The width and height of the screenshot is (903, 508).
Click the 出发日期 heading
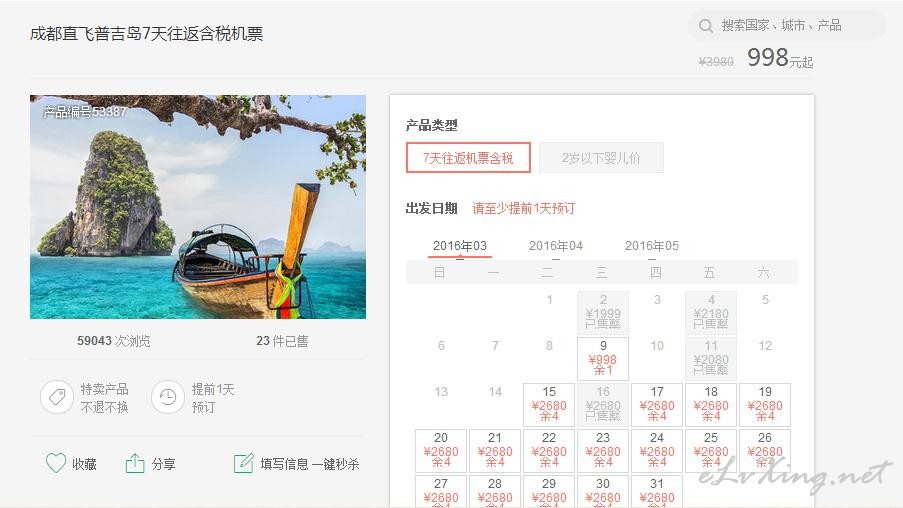(431, 208)
